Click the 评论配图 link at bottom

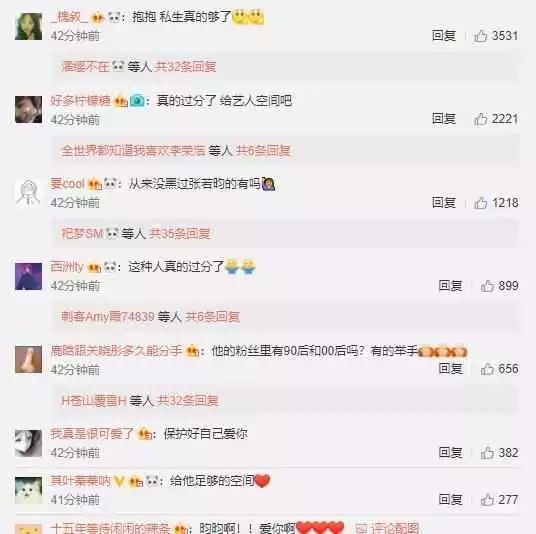click(x=387, y=528)
